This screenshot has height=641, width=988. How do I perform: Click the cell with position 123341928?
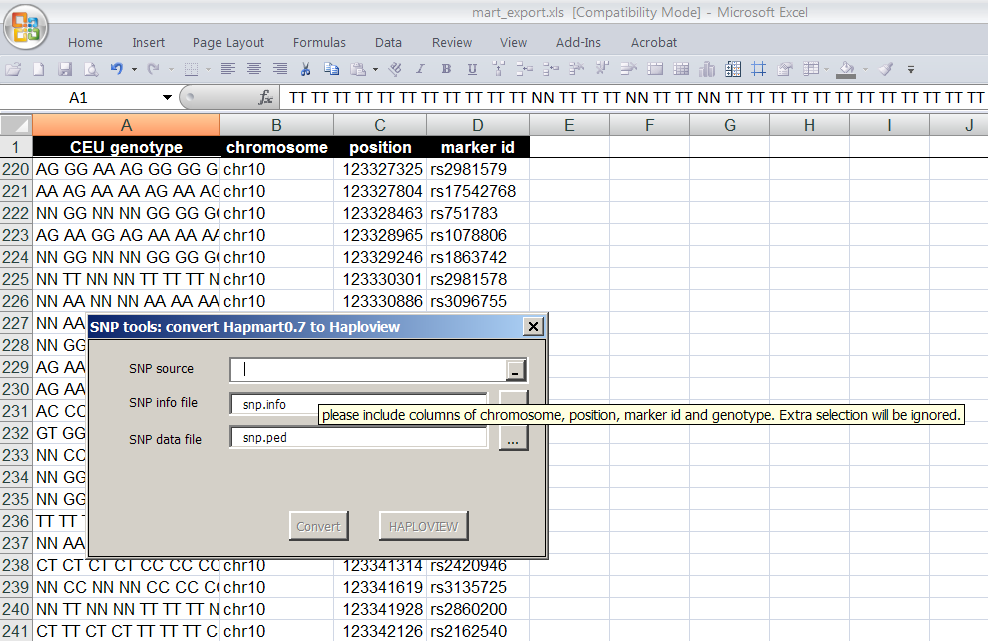click(x=380, y=609)
